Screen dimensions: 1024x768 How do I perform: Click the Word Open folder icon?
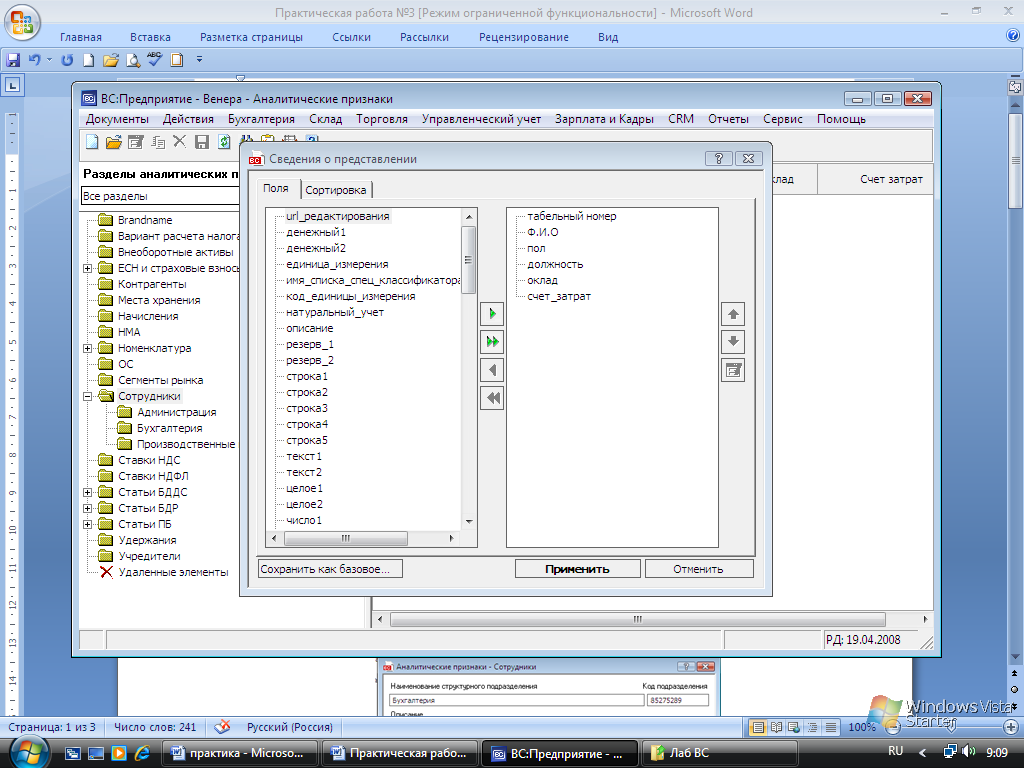coord(111,60)
